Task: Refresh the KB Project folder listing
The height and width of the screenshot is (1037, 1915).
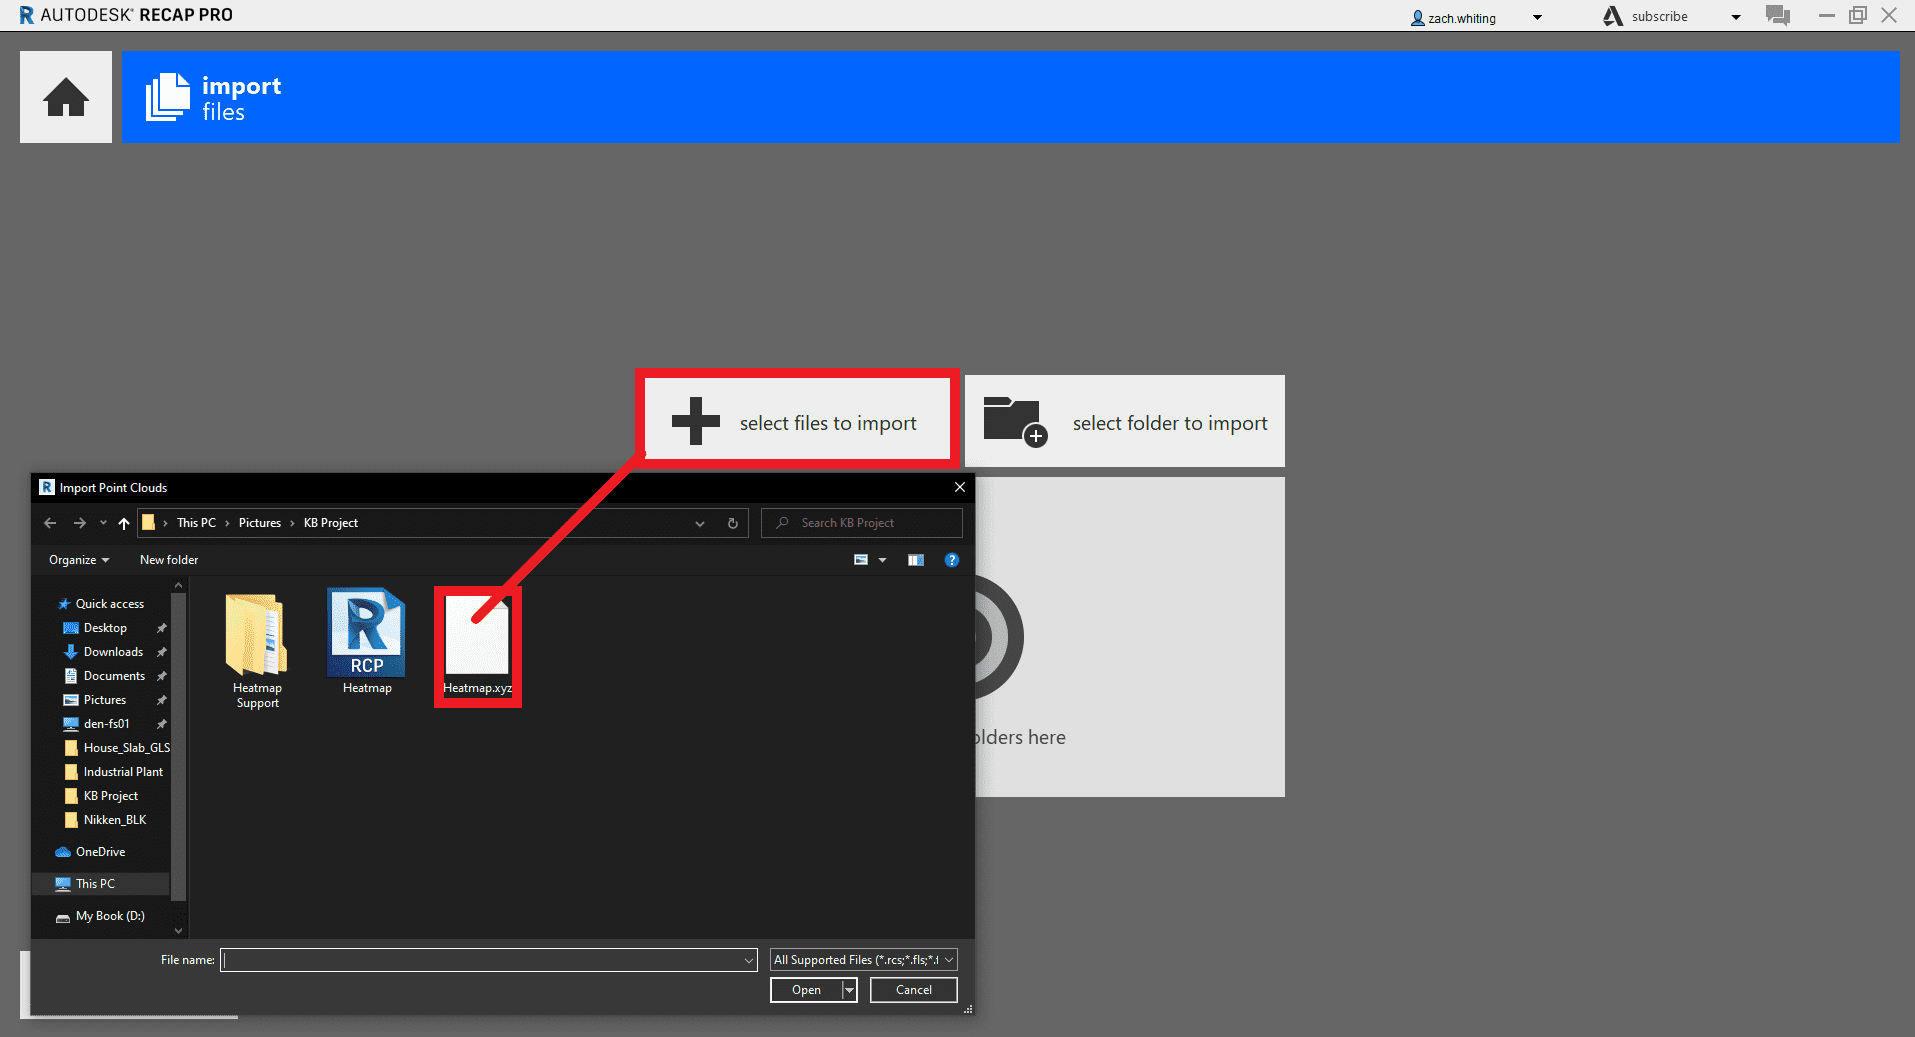Action: coord(732,522)
